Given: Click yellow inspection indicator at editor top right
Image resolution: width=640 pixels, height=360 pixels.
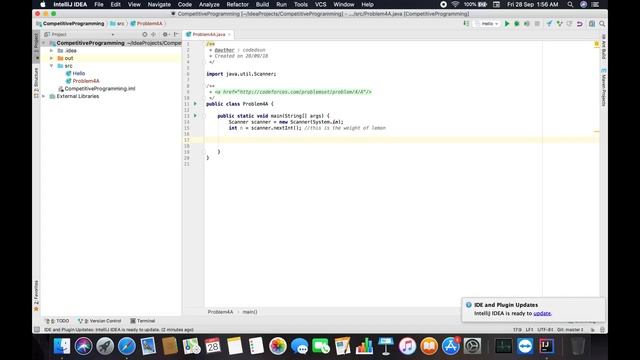Looking at the screenshot, I should click(x=596, y=44).
